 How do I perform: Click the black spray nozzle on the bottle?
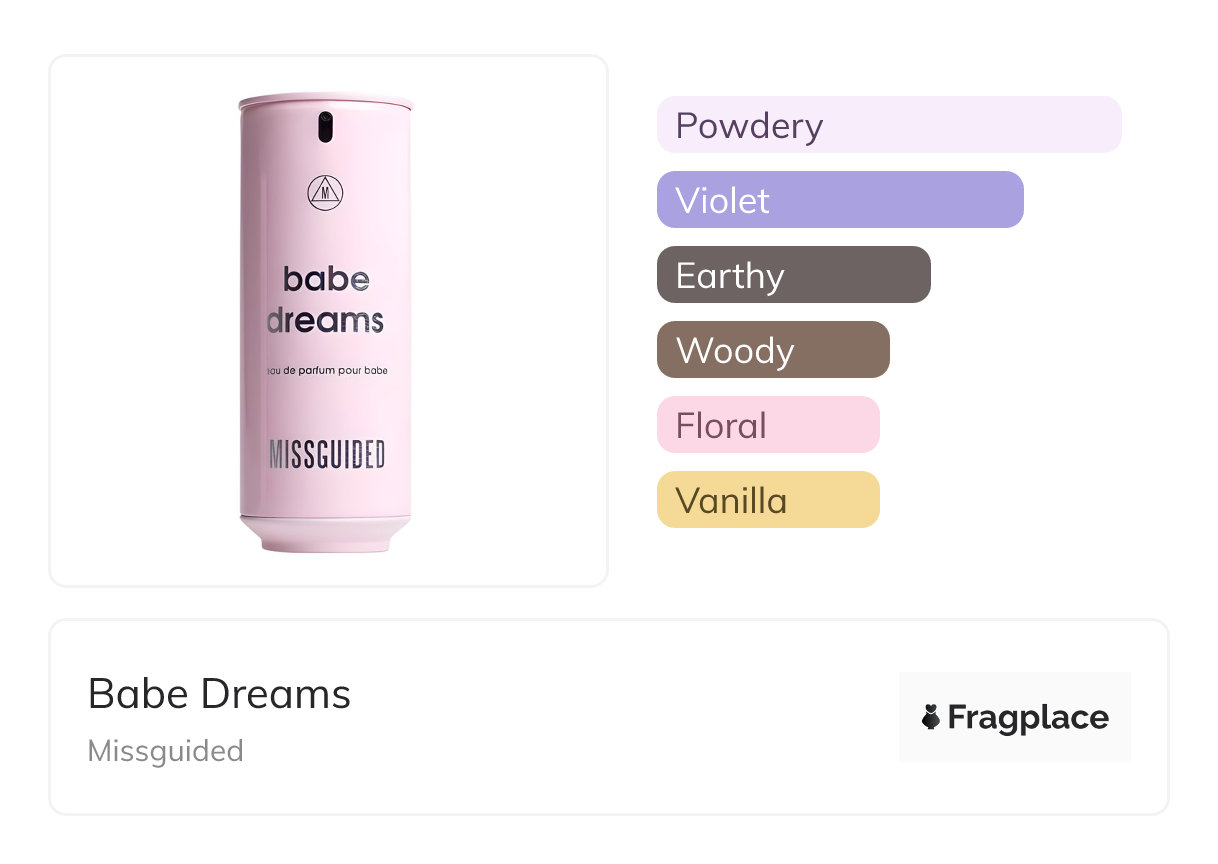click(325, 127)
